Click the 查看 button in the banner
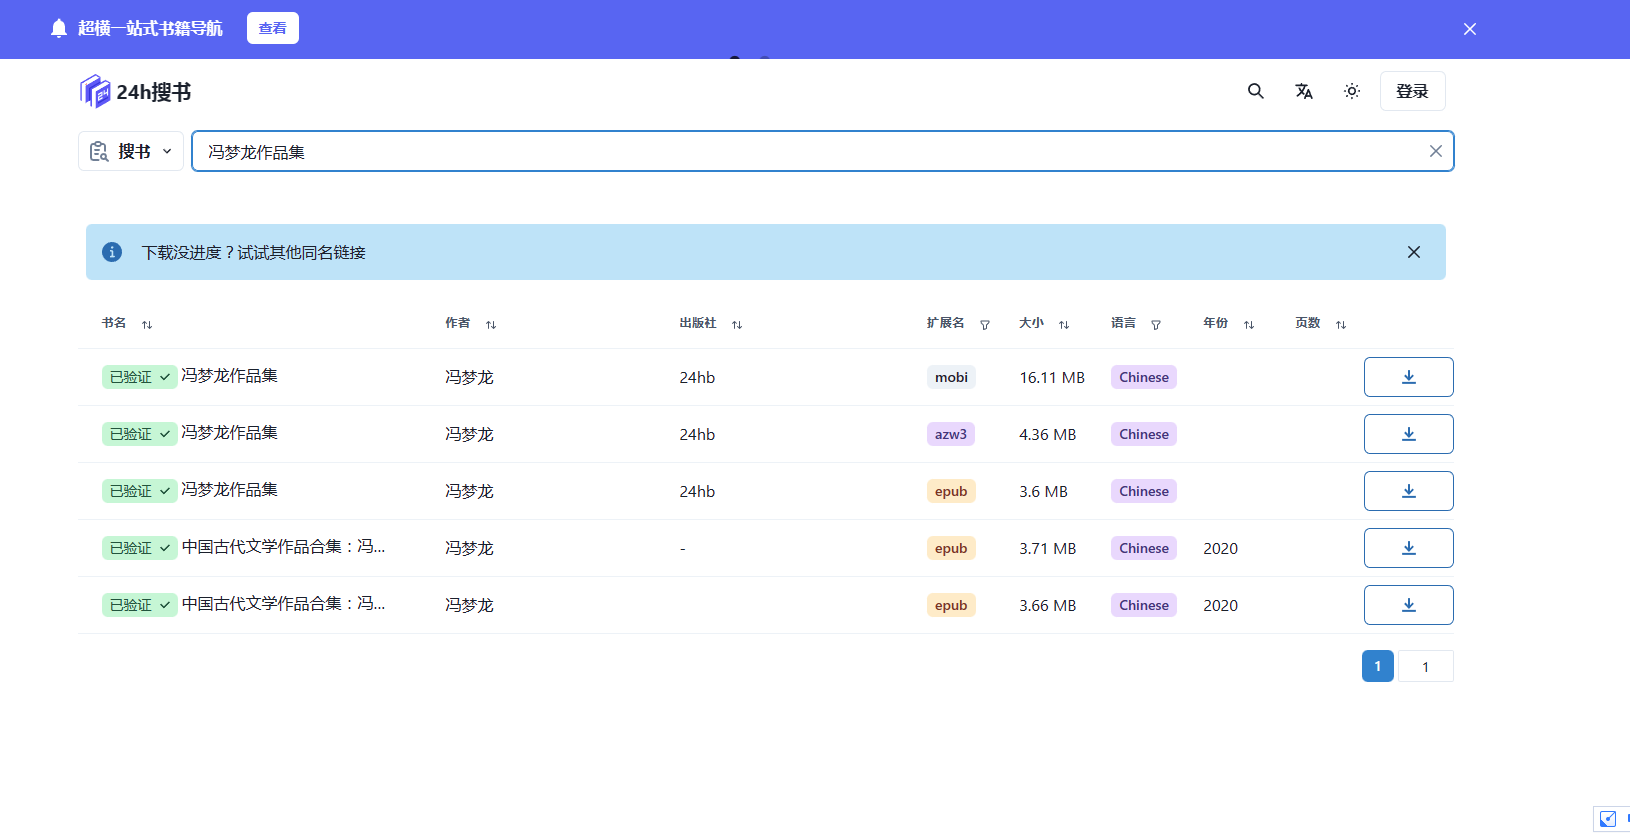Image resolution: width=1630 pixels, height=835 pixels. [273, 28]
